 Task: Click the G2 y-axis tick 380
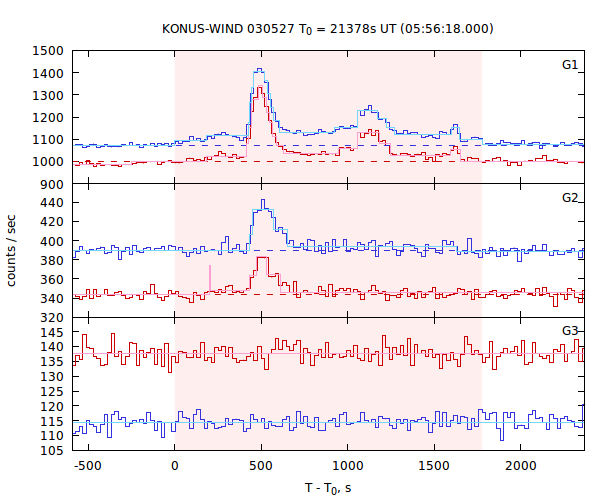(52, 261)
